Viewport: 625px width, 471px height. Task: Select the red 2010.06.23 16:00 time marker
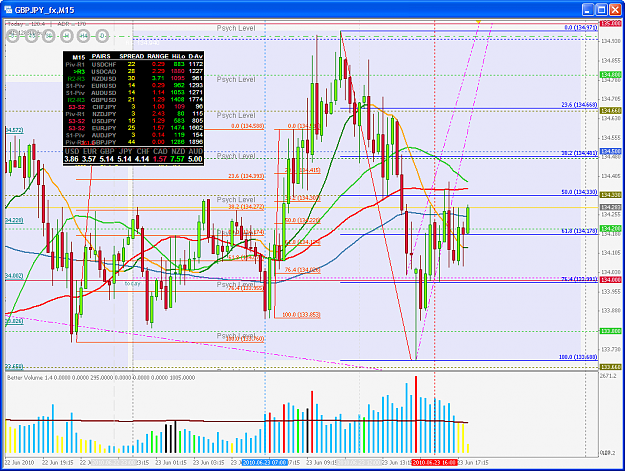pyautogui.click(x=434, y=463)
